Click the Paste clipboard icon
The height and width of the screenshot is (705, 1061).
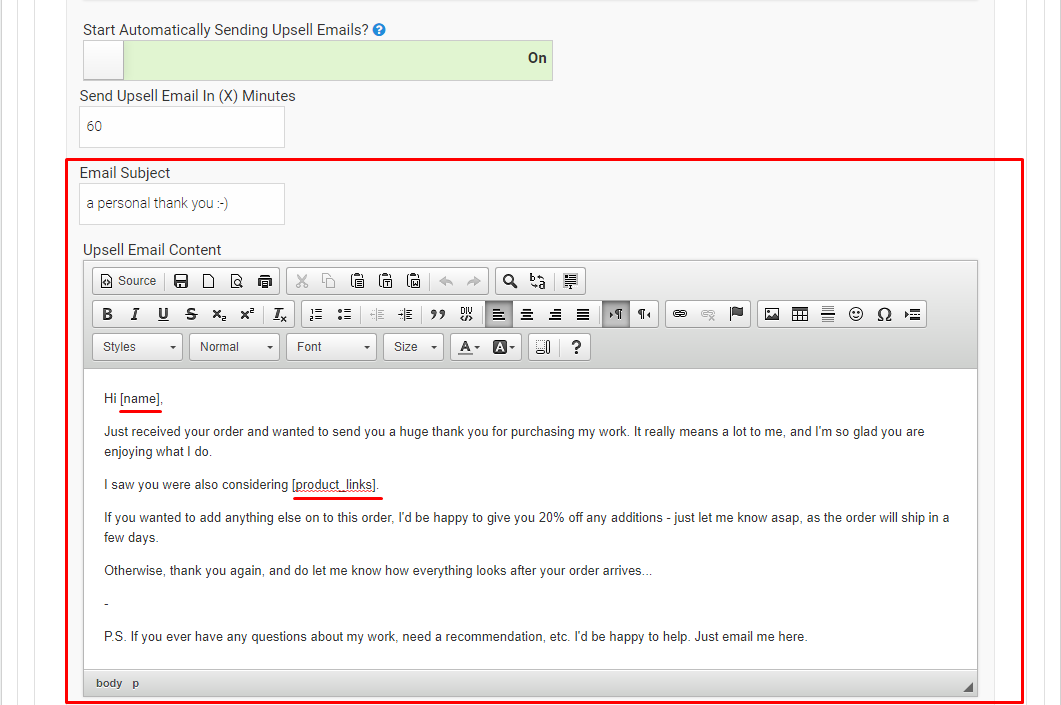point(357,281)
